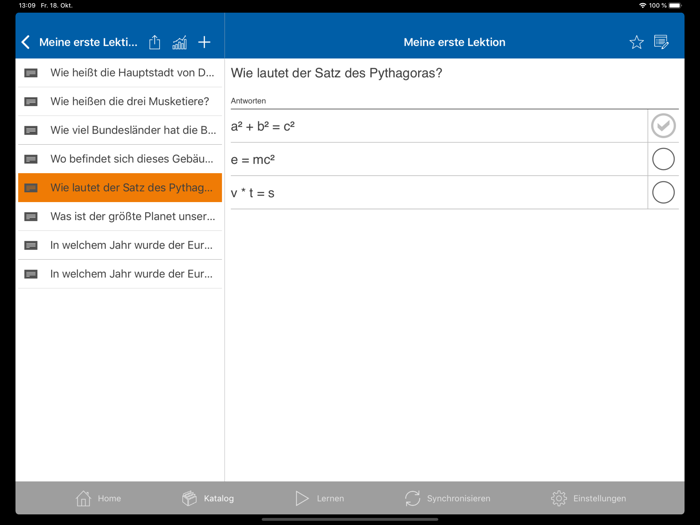Tap the battery indicator in status bar
This screenshot has height=525, width=700.
[675, 5]
